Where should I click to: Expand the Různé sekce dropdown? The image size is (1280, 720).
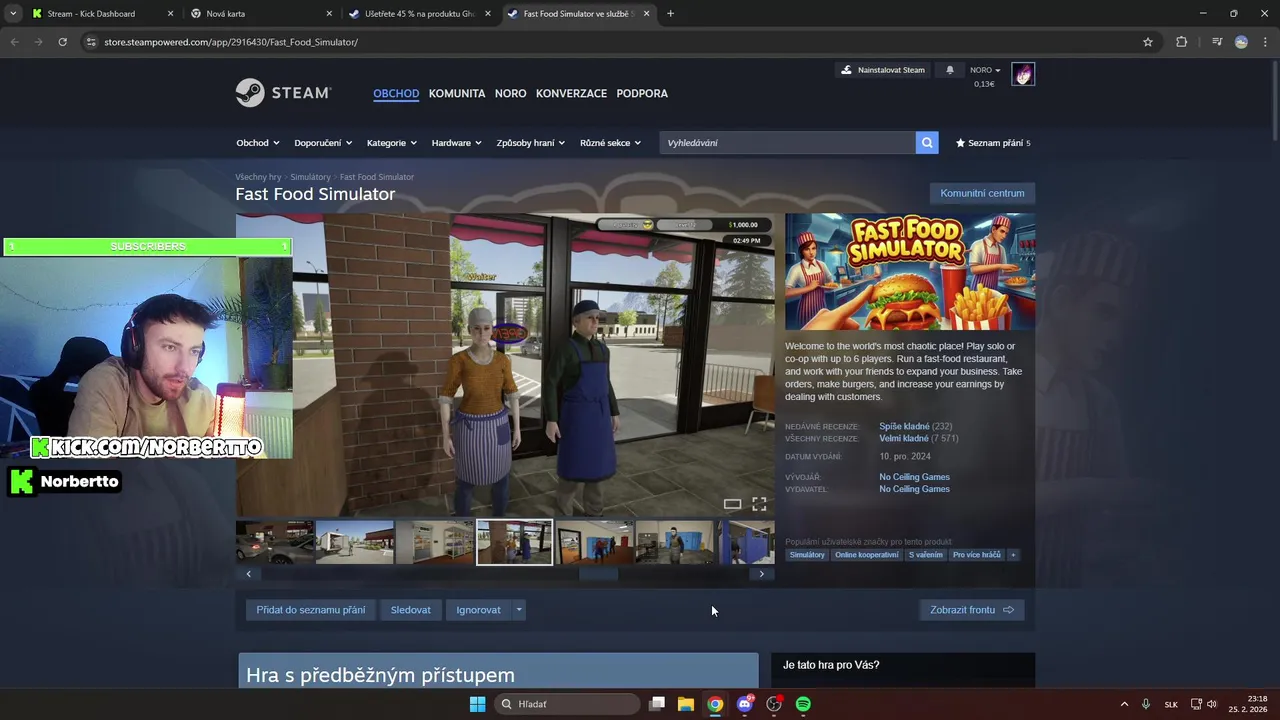[610, 143]
